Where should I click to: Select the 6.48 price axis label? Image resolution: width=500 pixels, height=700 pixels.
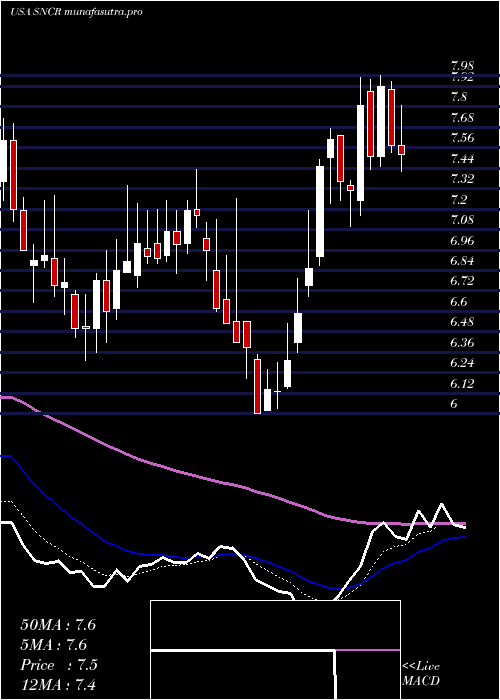point(462,322)
